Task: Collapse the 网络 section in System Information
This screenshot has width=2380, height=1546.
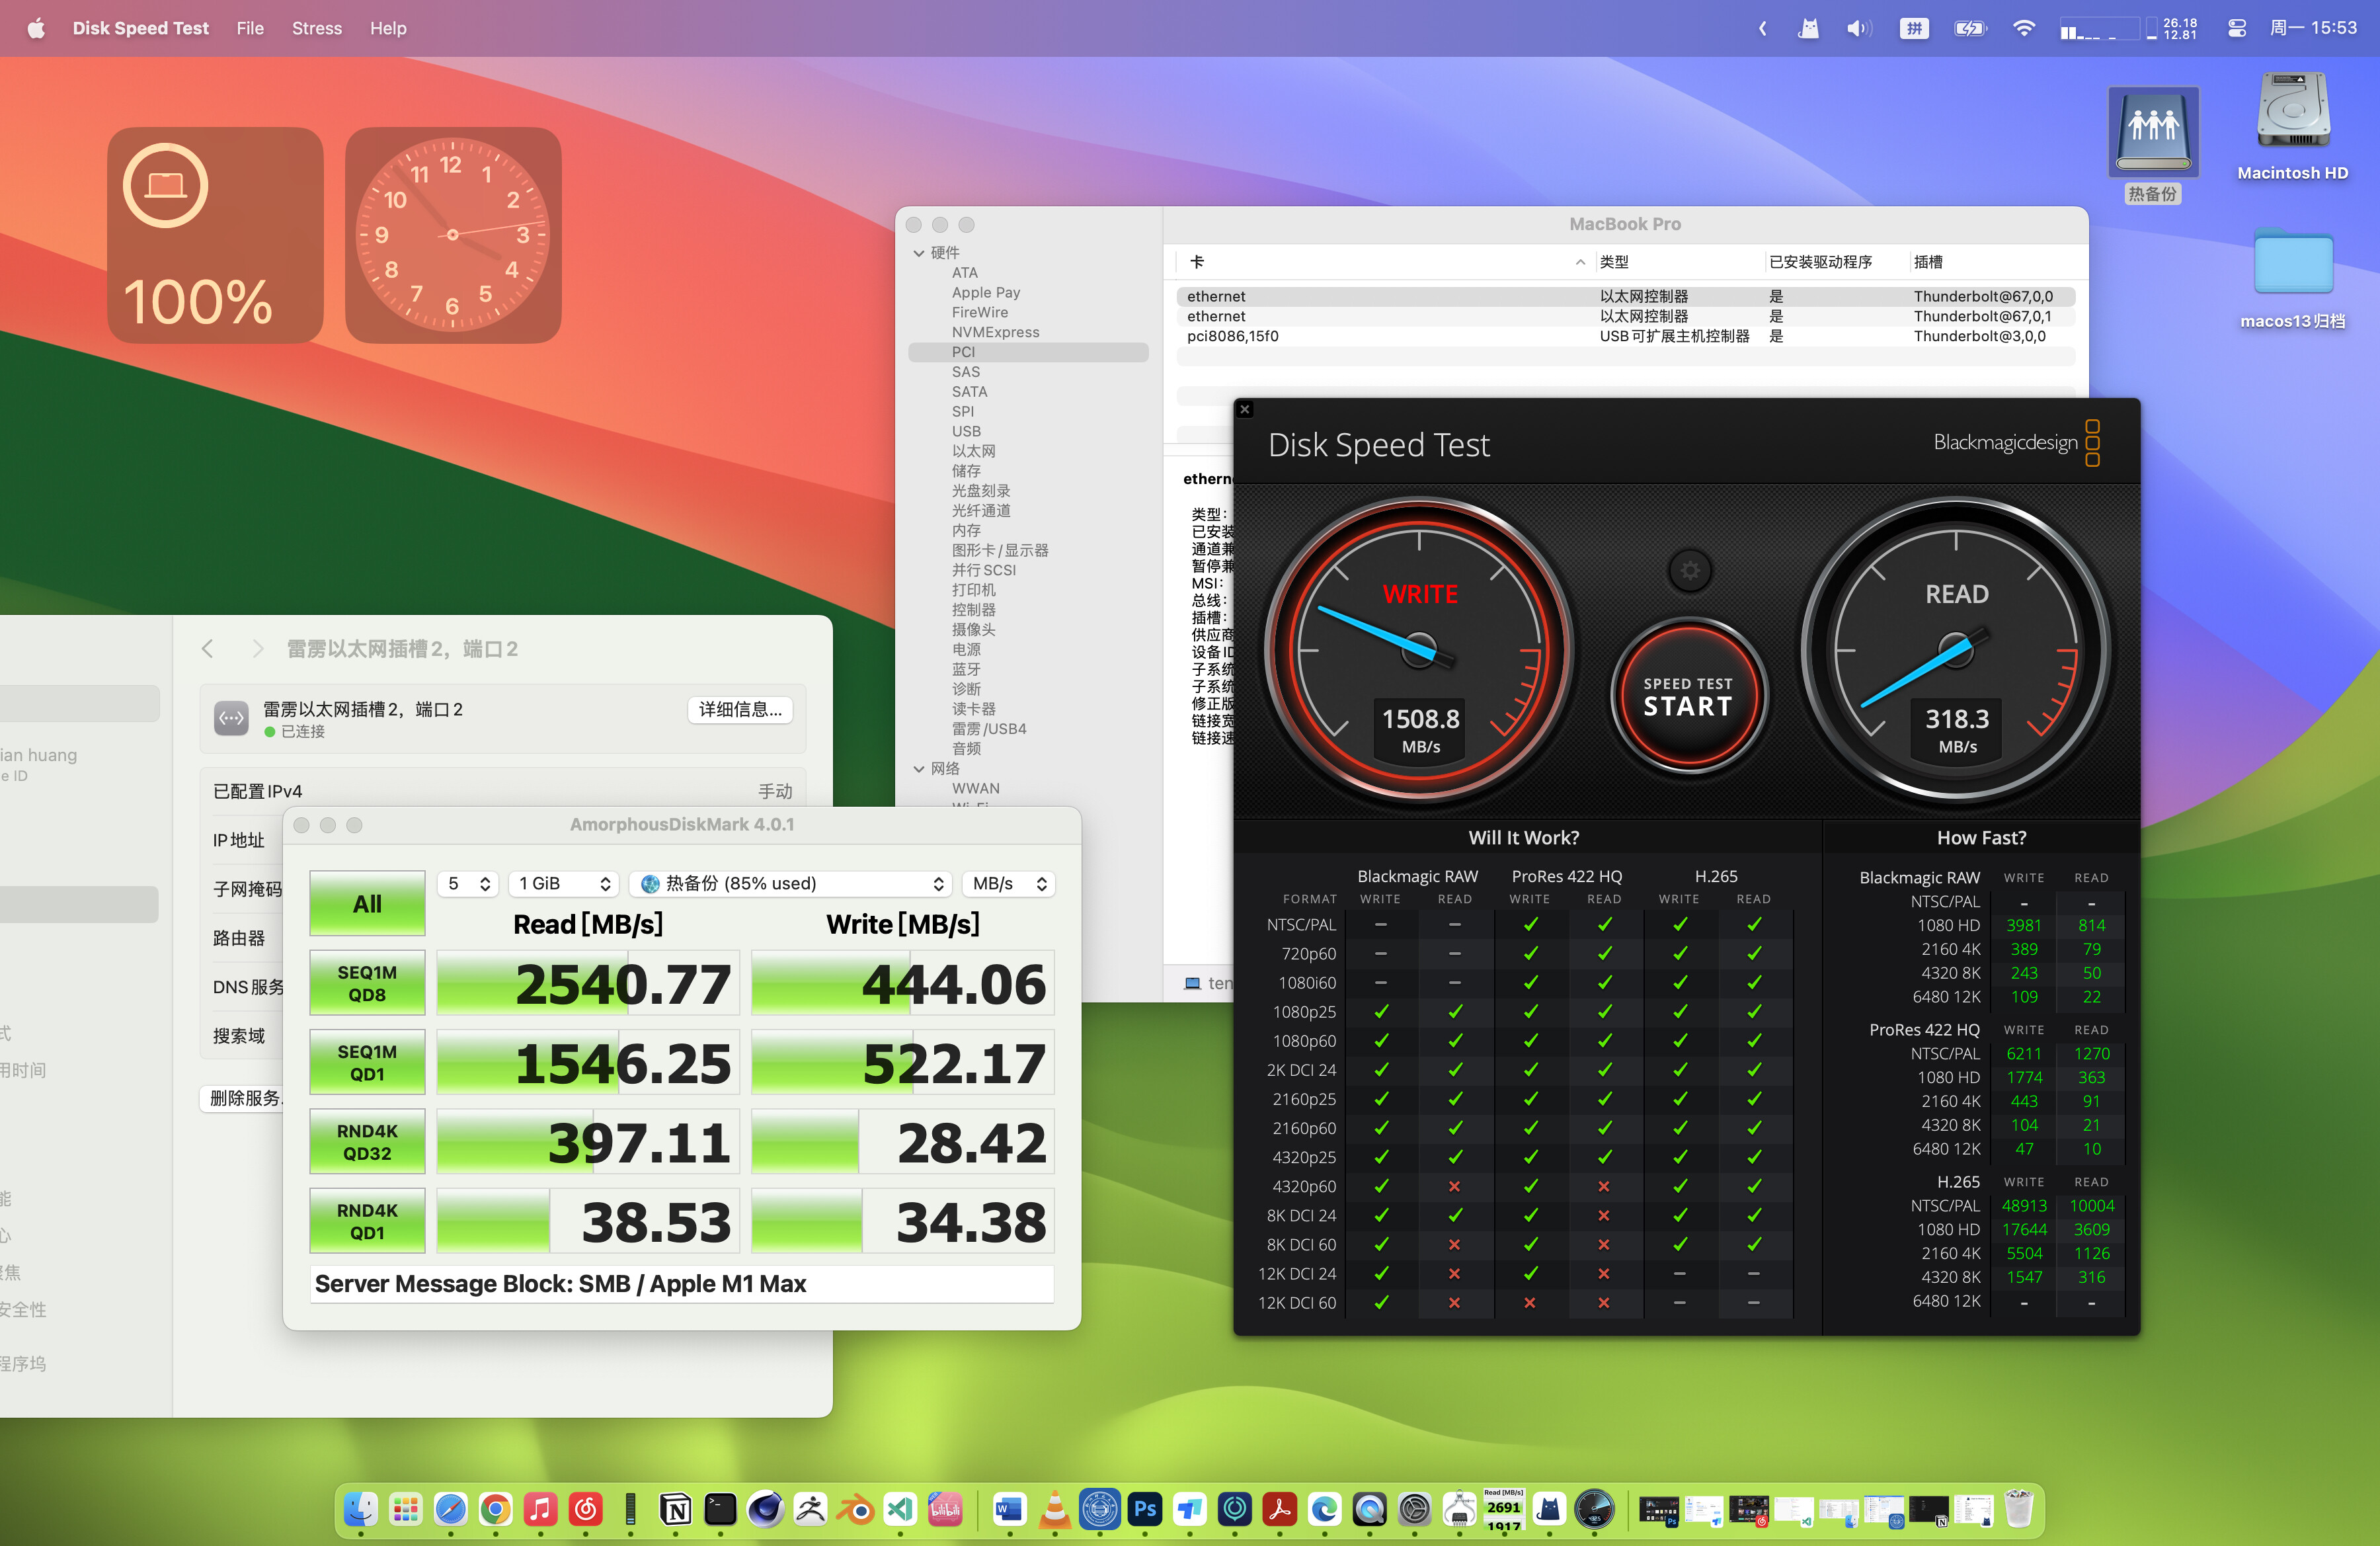Action: [919, 769]
